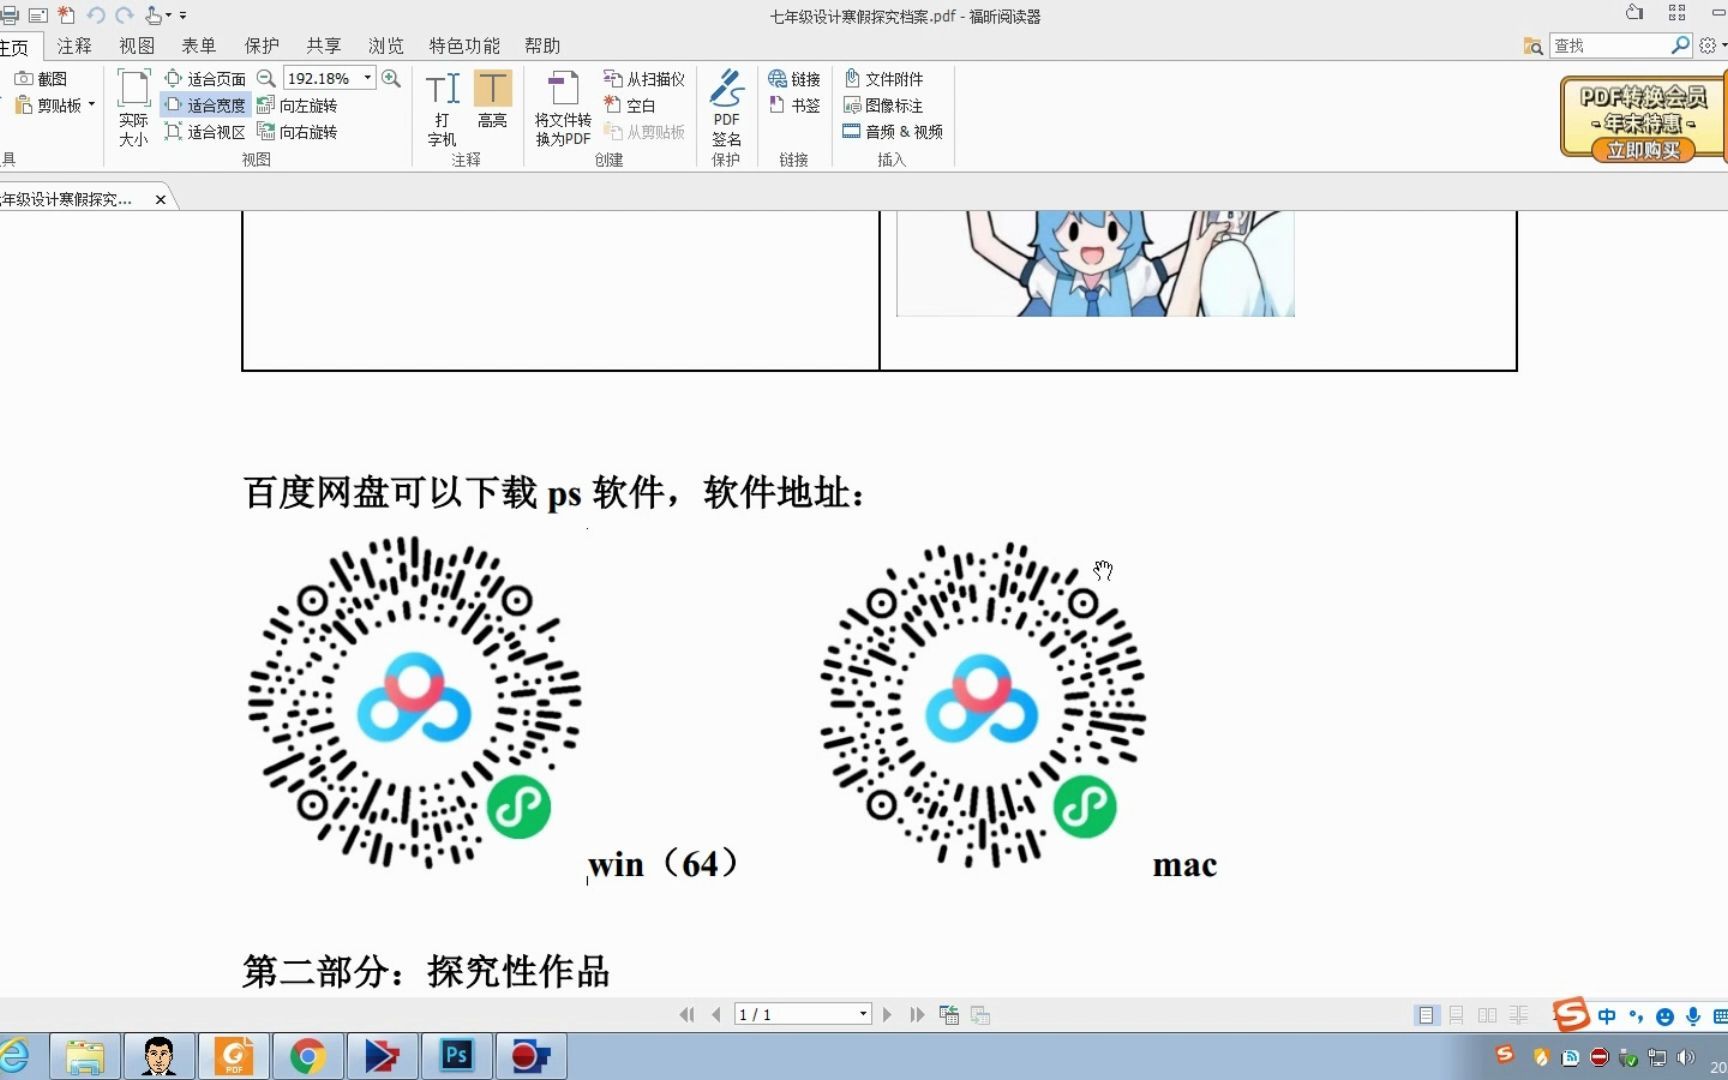Open PDF Sign (PDF签名) tool
1728x1080 pixels.
coord(726,108)
